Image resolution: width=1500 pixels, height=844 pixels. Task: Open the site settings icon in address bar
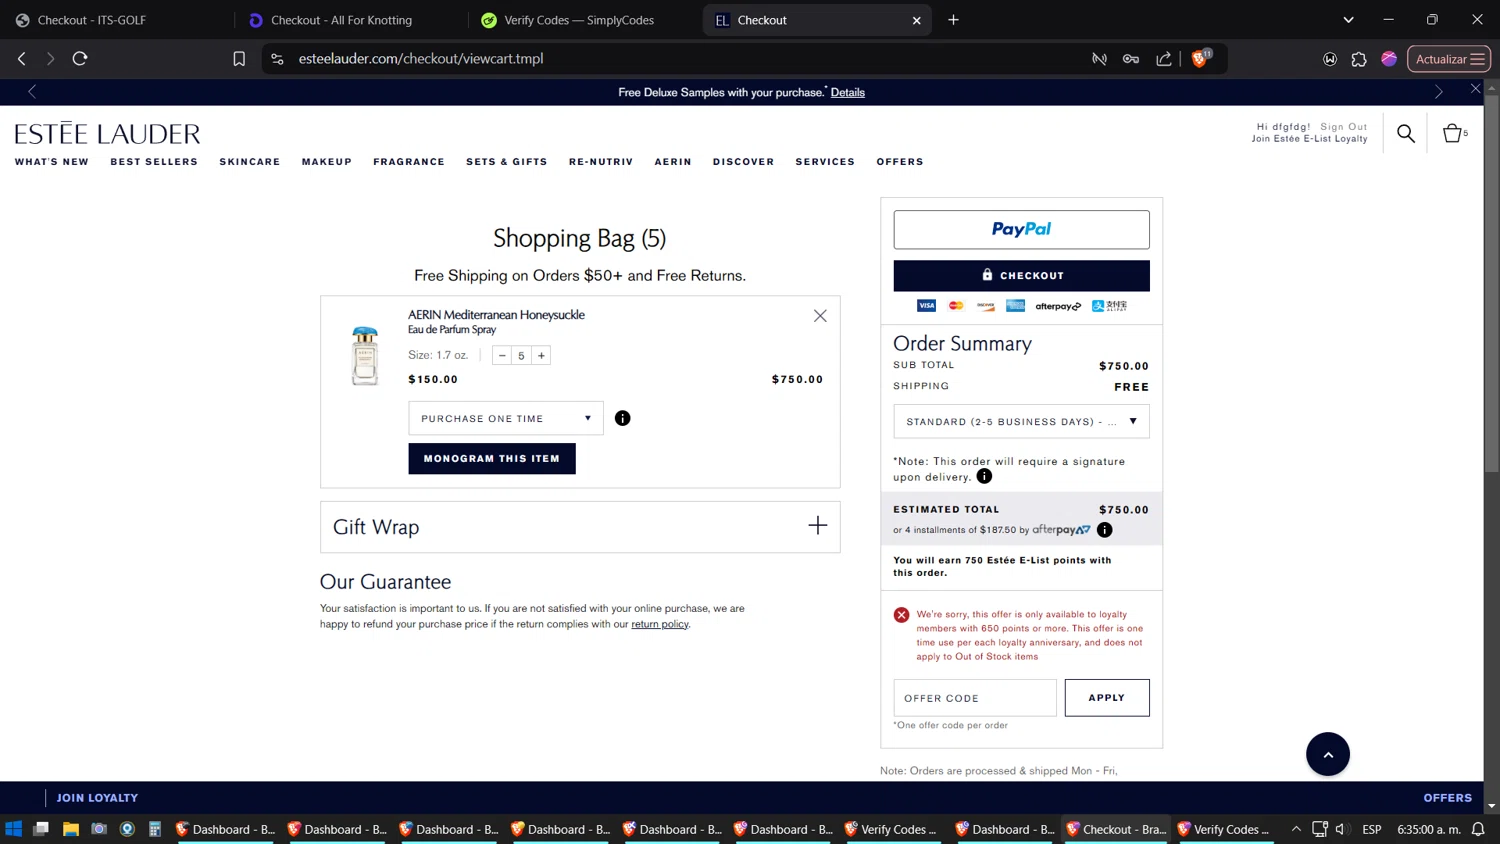click(278, 59)
